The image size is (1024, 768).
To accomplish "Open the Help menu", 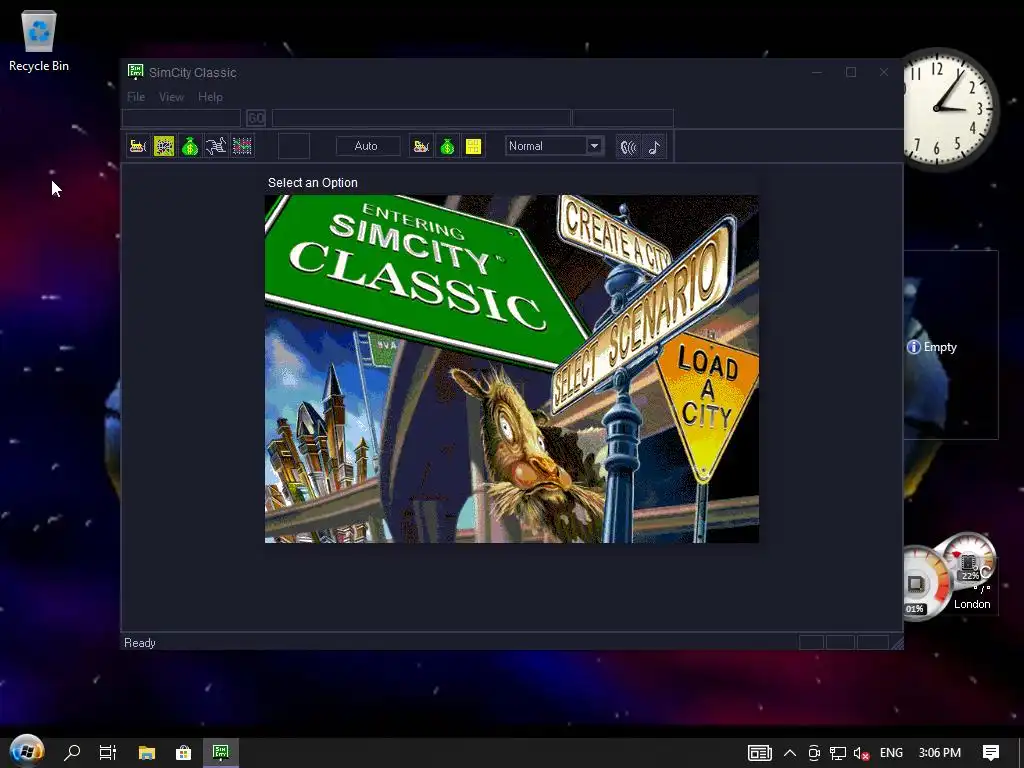I will point(210,97).
